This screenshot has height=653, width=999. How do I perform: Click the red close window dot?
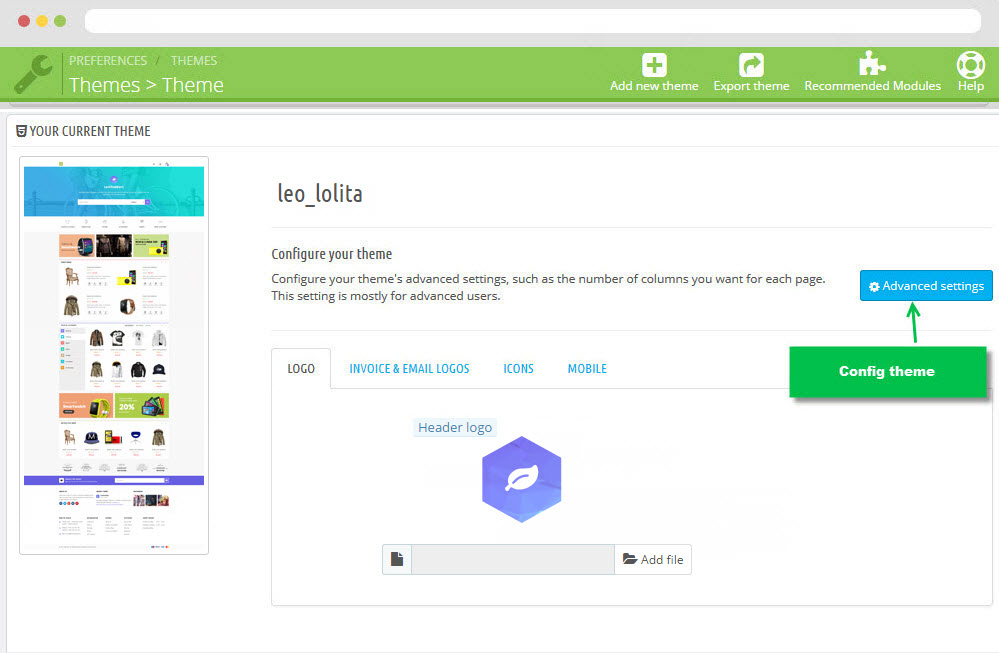(x=24, y=21)
